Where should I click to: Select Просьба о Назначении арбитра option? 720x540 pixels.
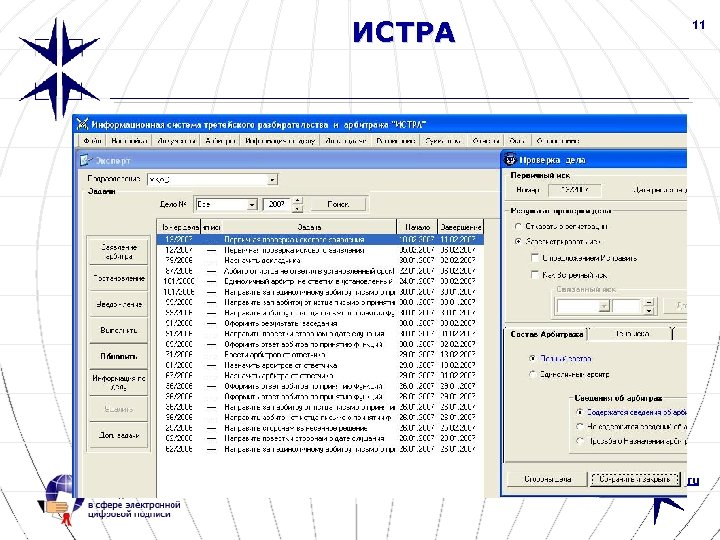(x=579, y=441)
